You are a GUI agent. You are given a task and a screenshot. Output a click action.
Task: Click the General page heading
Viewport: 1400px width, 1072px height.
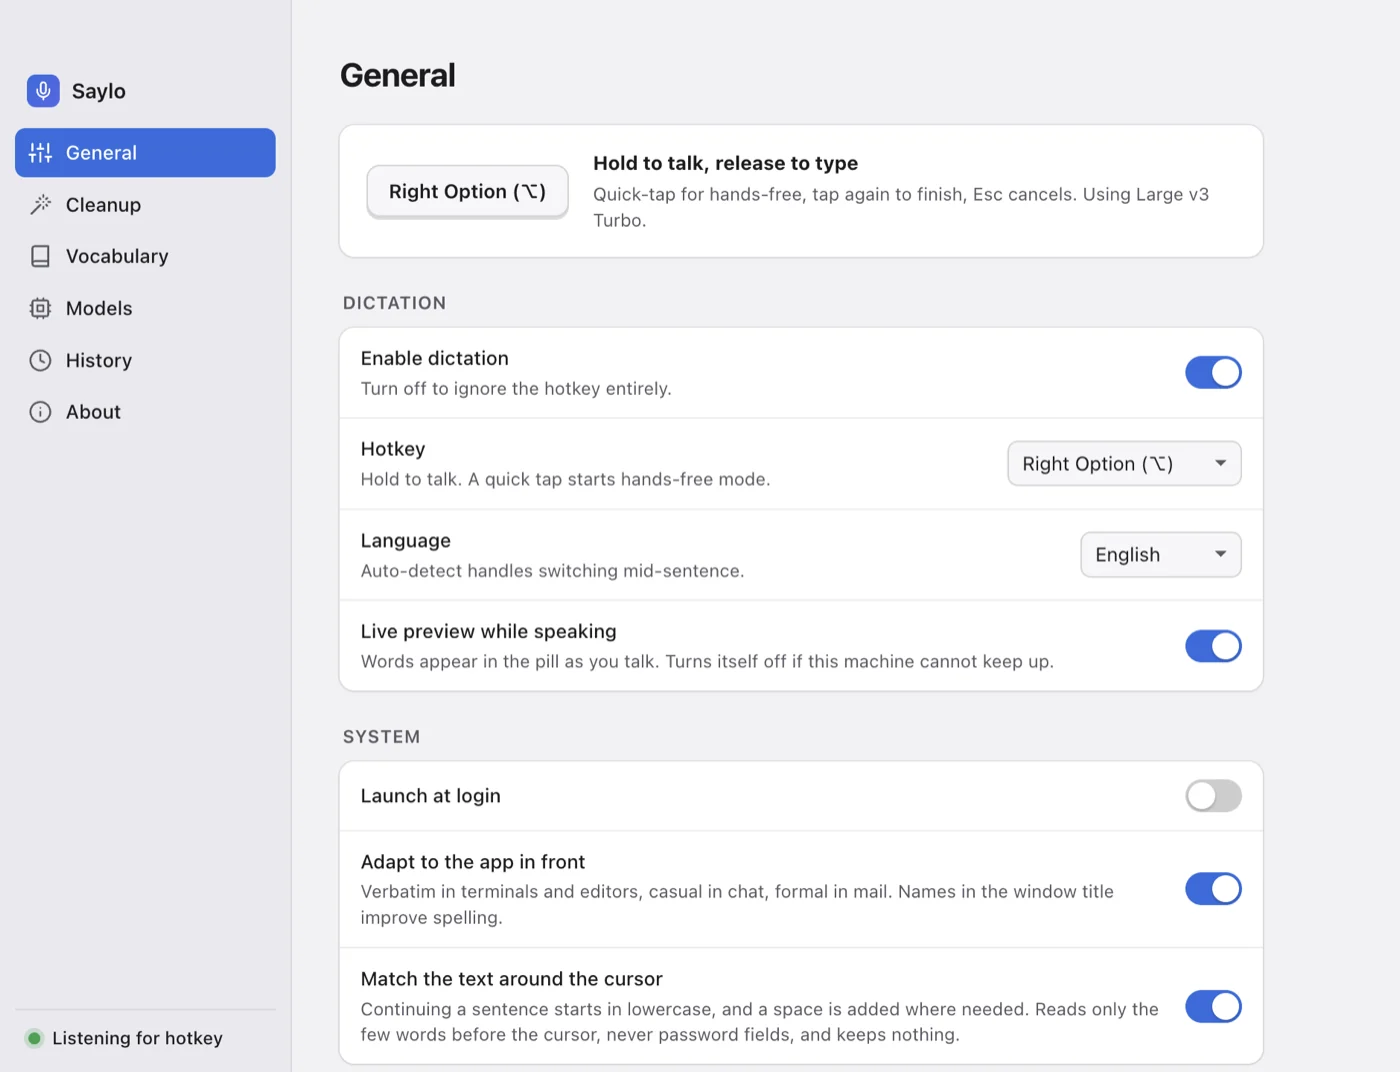[398, 75]
